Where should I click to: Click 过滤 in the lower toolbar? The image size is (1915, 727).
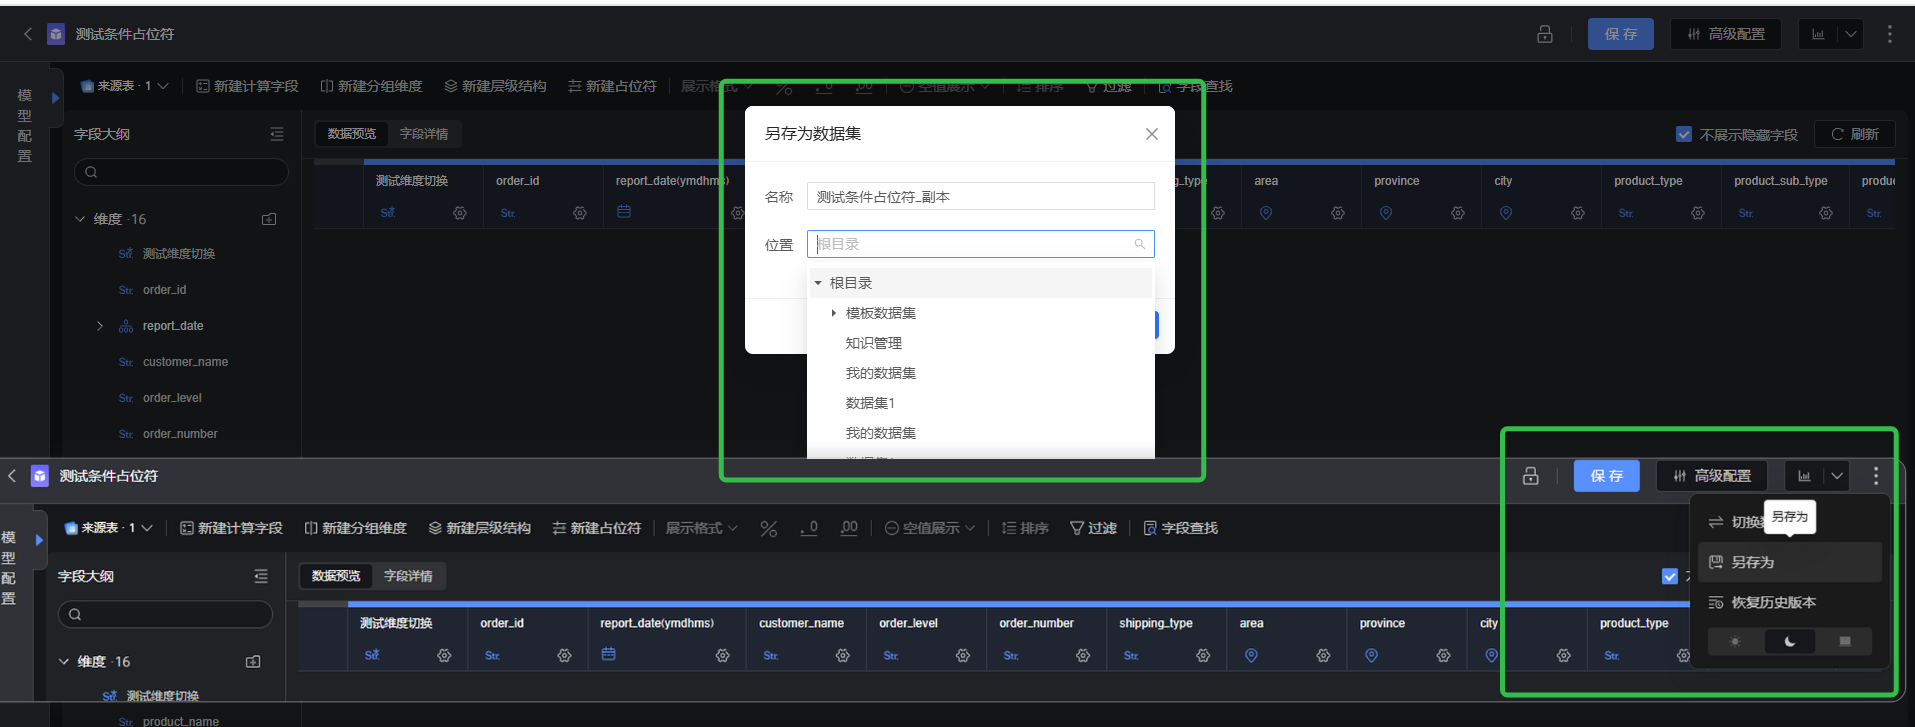[x=1093, y=528]
